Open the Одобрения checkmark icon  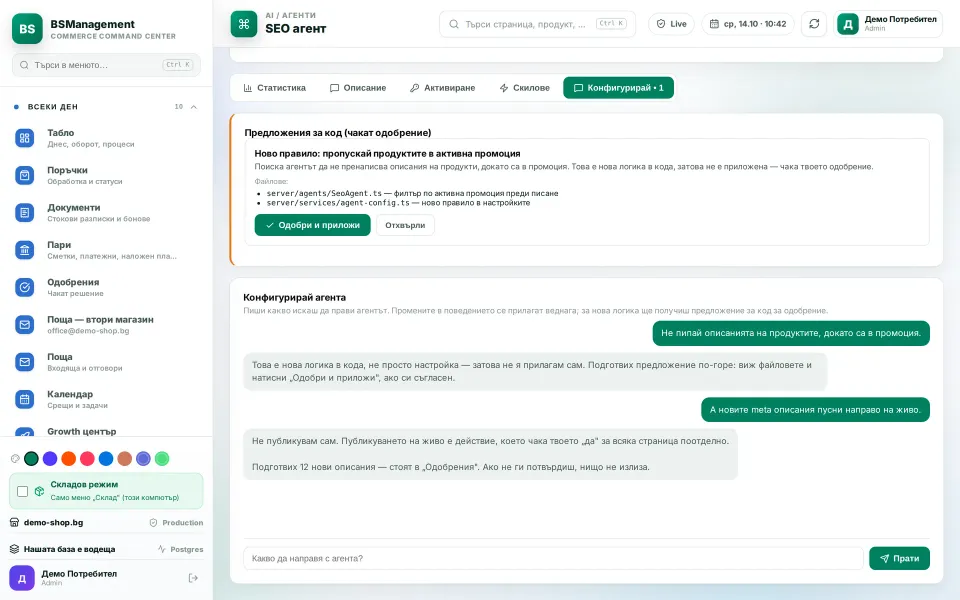click(24, 287)
